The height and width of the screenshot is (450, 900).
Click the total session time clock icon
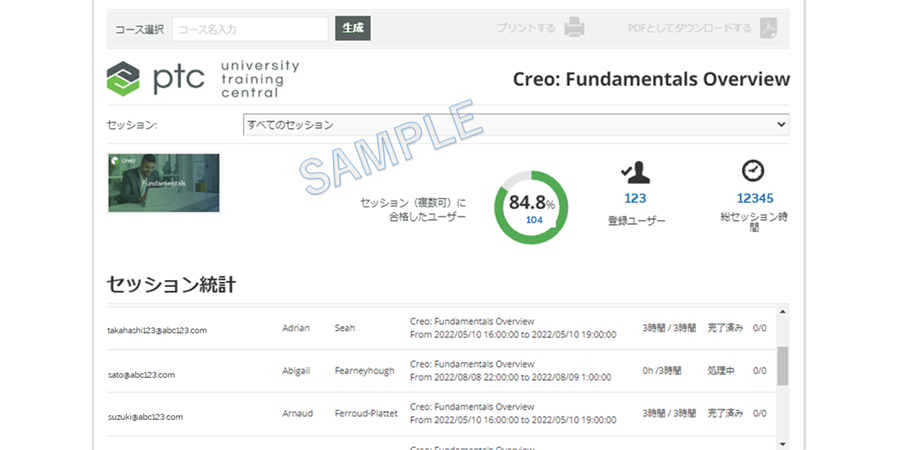click(x=753, y=171)
